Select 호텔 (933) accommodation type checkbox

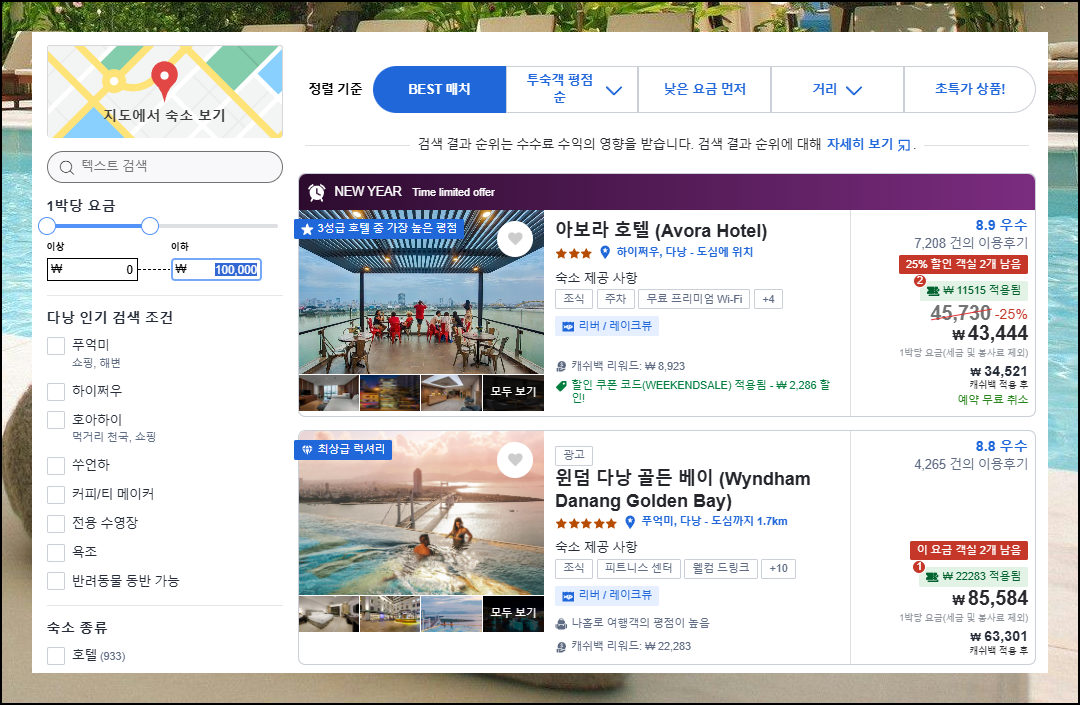(x=56, y=655)
